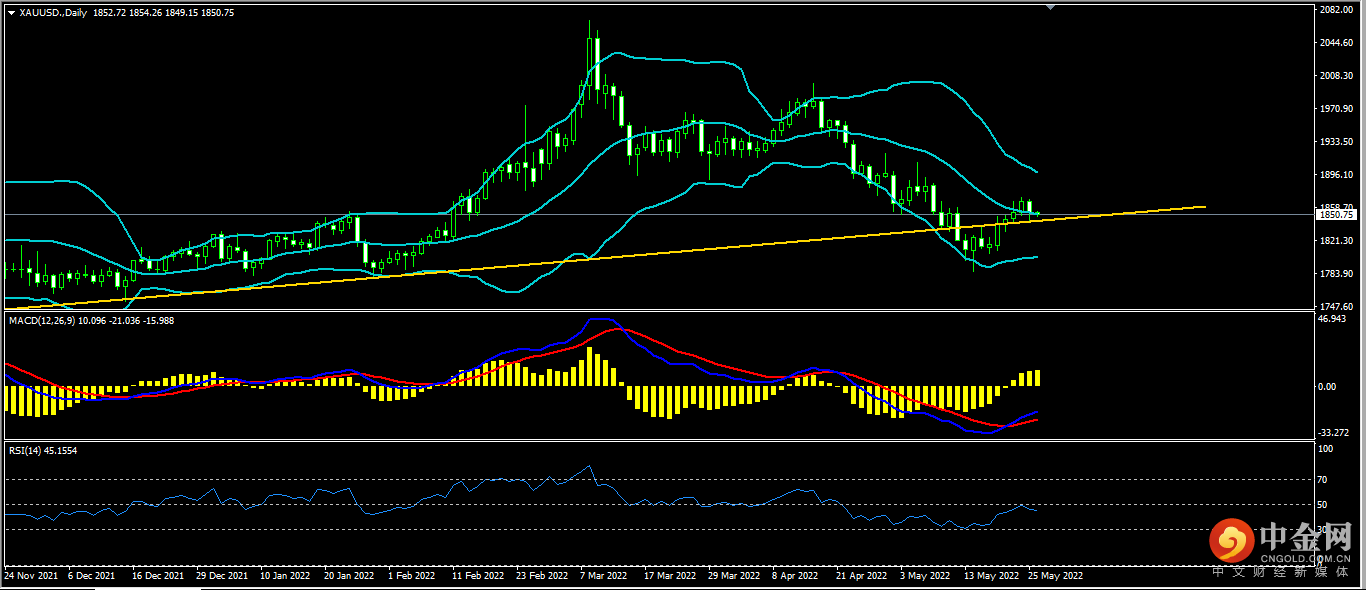Click the tallest yellow MACD histogram bar
Image resolution: width=1366 pixels, height=590 pixels.
[590, 366]
